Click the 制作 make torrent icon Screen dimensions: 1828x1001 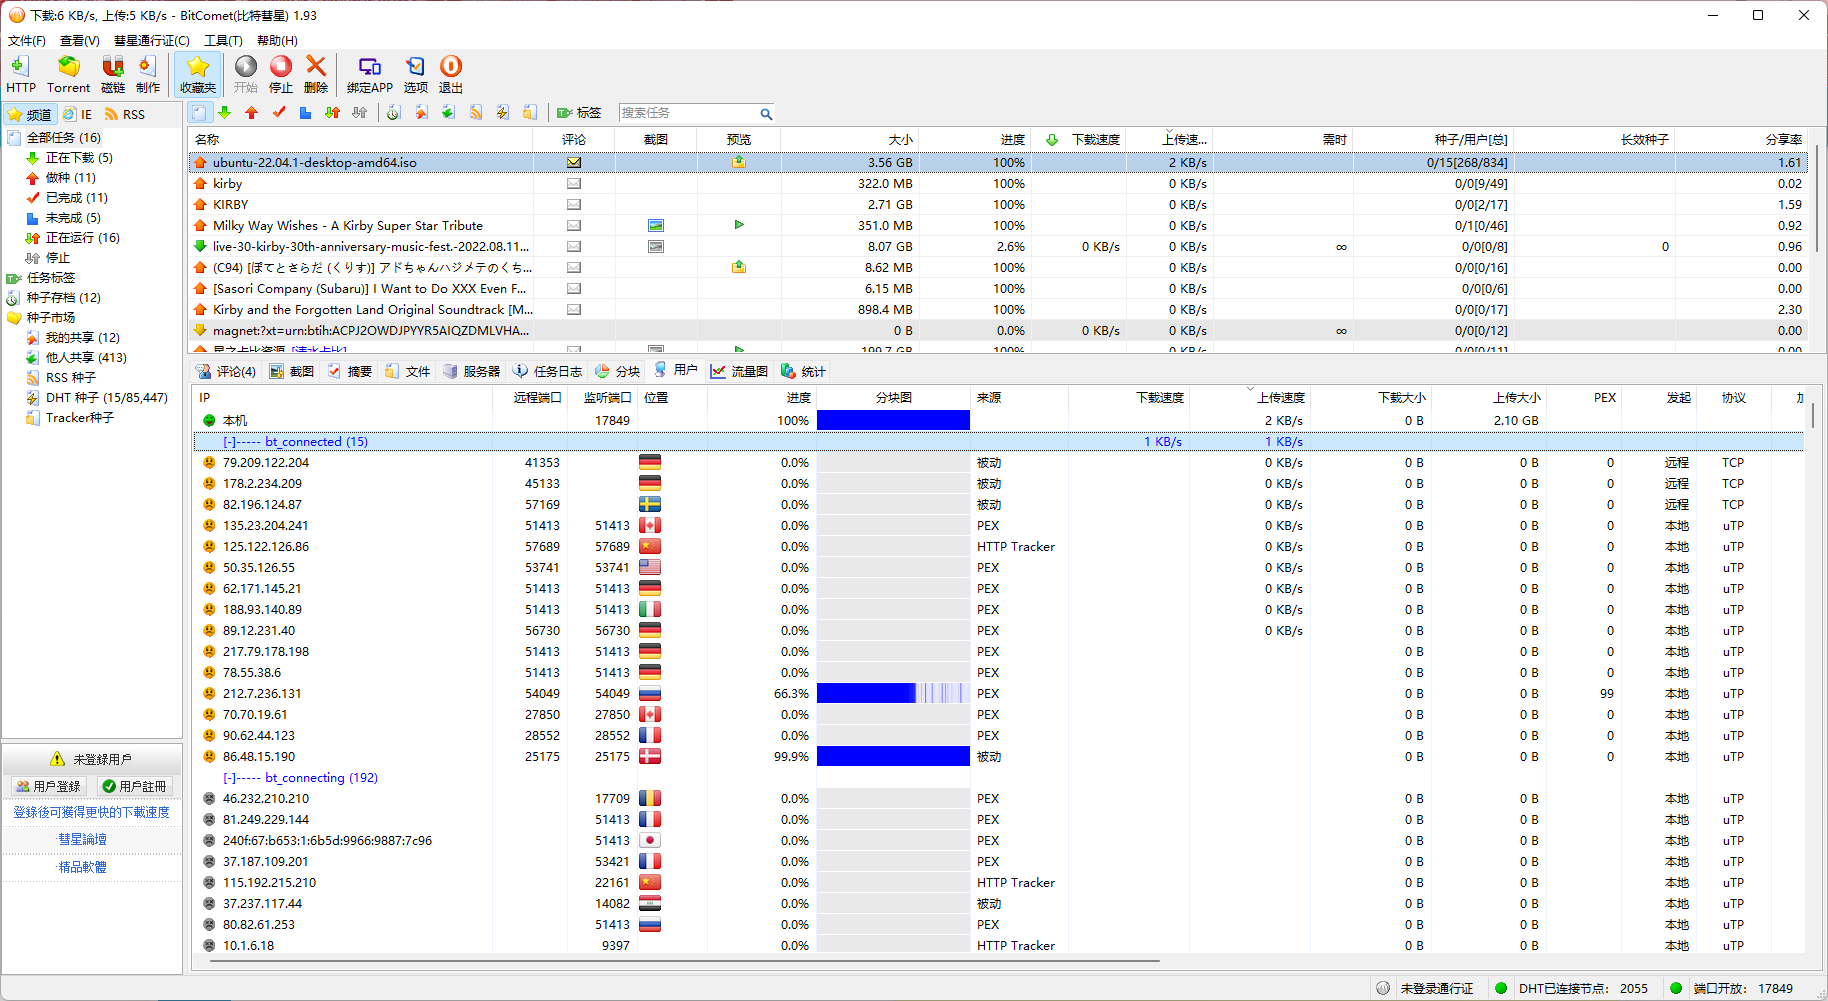pos(148,75)
